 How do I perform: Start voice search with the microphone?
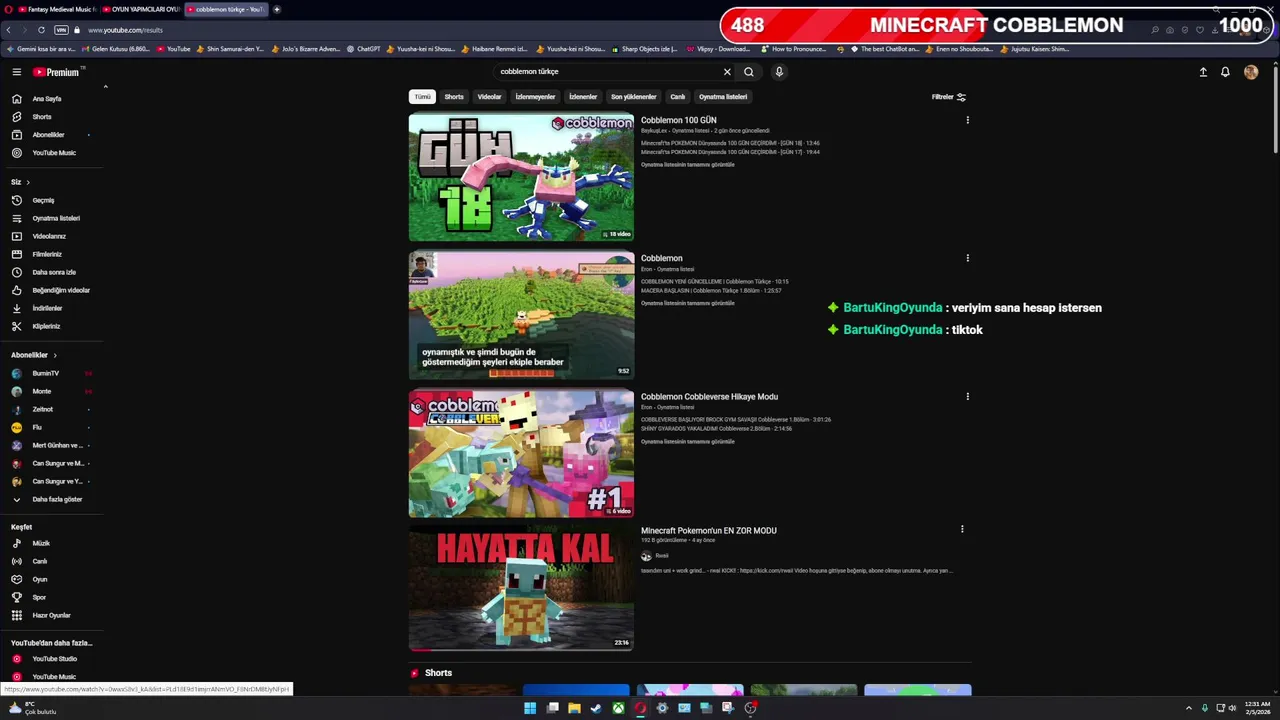(779, 72)
